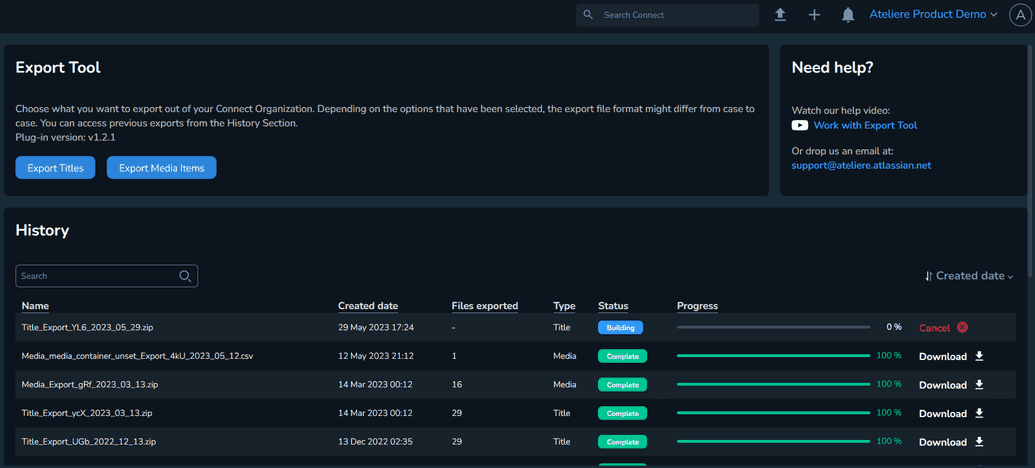
Task: Select Title_Export_YL6_2023_05_29.zip name
Action: pyautogui.click(x=87, y=327)
